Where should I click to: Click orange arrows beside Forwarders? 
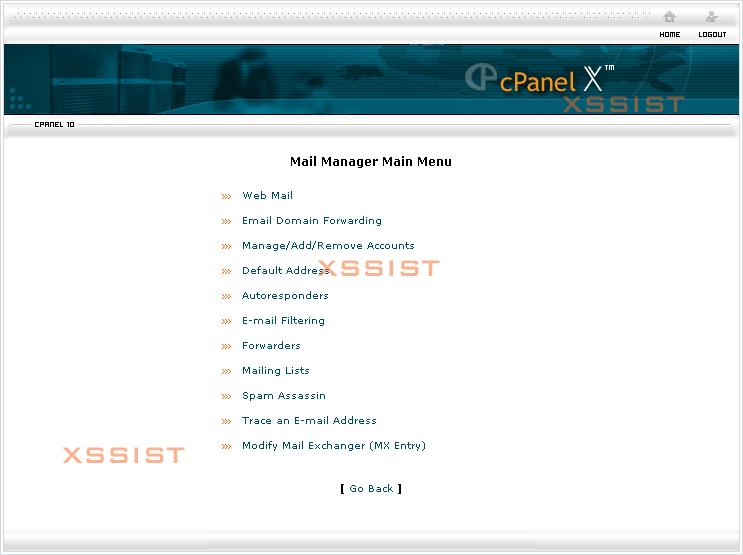pyautogui.click(x=226, y=347)
